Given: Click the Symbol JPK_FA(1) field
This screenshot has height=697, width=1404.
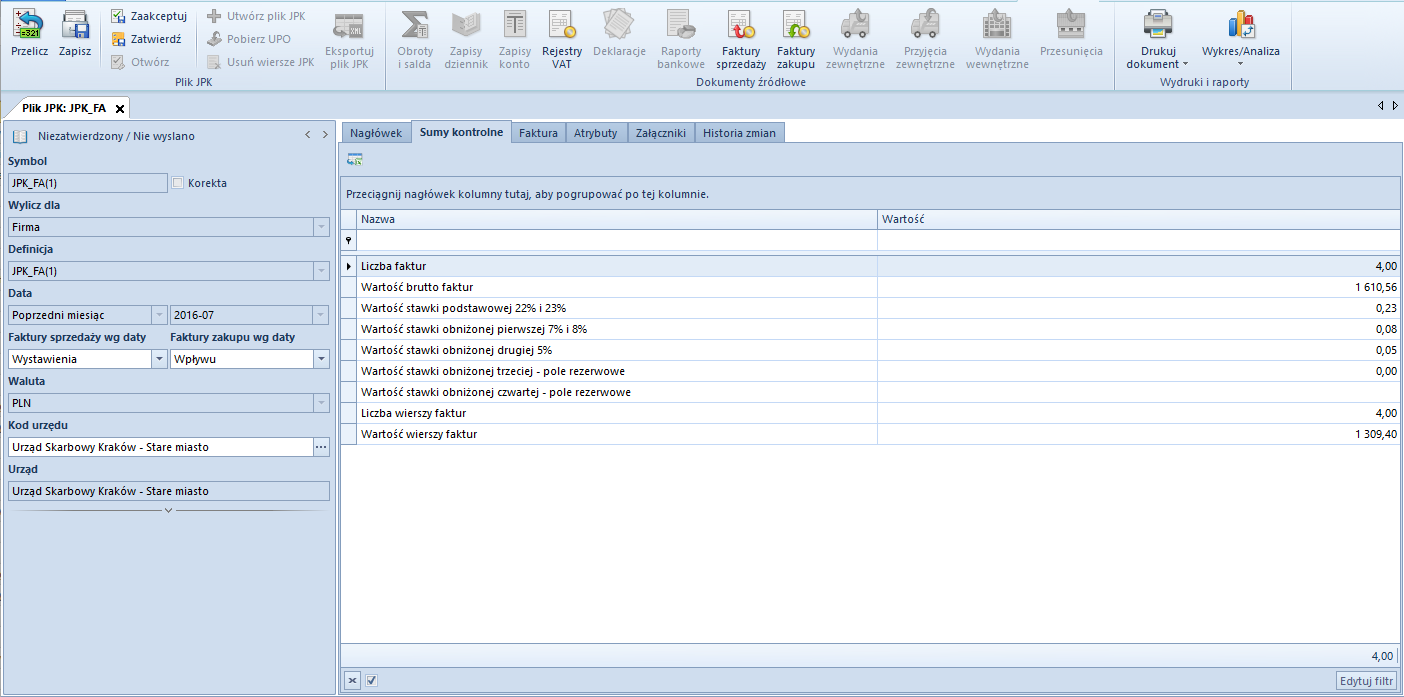Looking at the screenshot, I should click(x=87, y=183).
